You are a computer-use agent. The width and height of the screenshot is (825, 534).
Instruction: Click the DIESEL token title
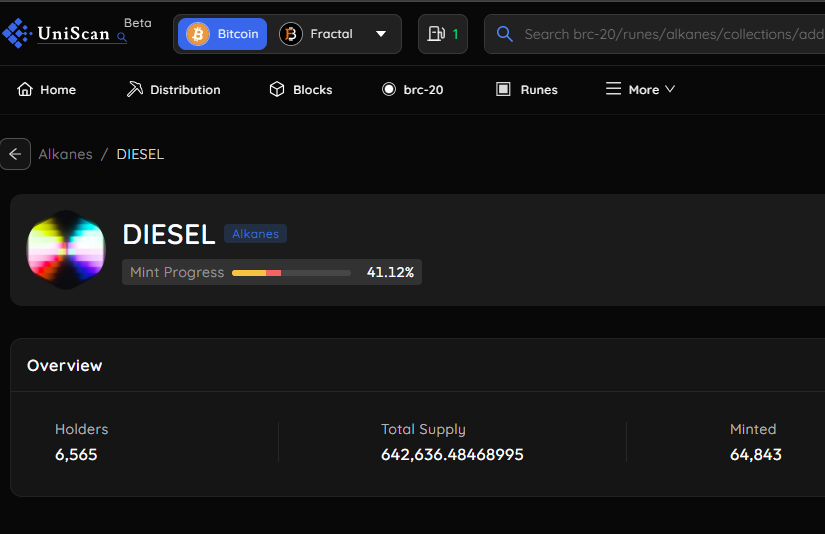(169, 234)
